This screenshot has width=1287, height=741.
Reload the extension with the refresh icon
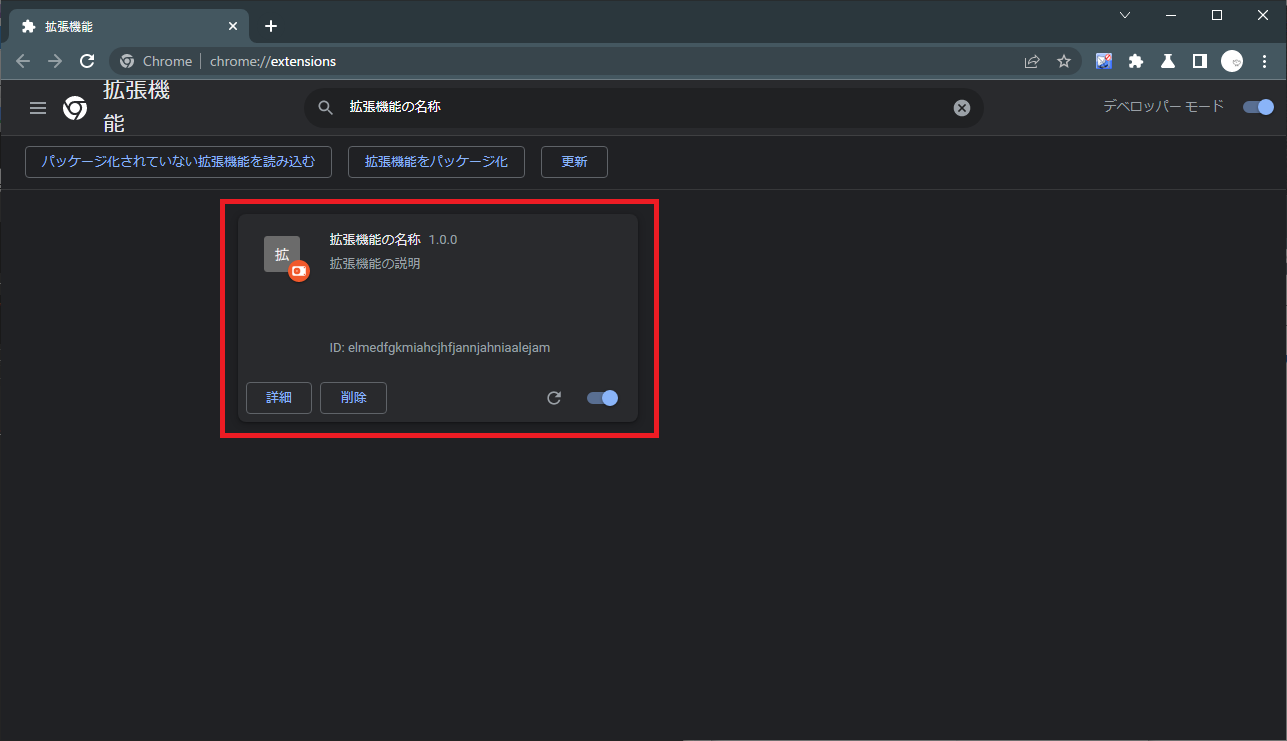pyautogui.click(x=554, y=398)
